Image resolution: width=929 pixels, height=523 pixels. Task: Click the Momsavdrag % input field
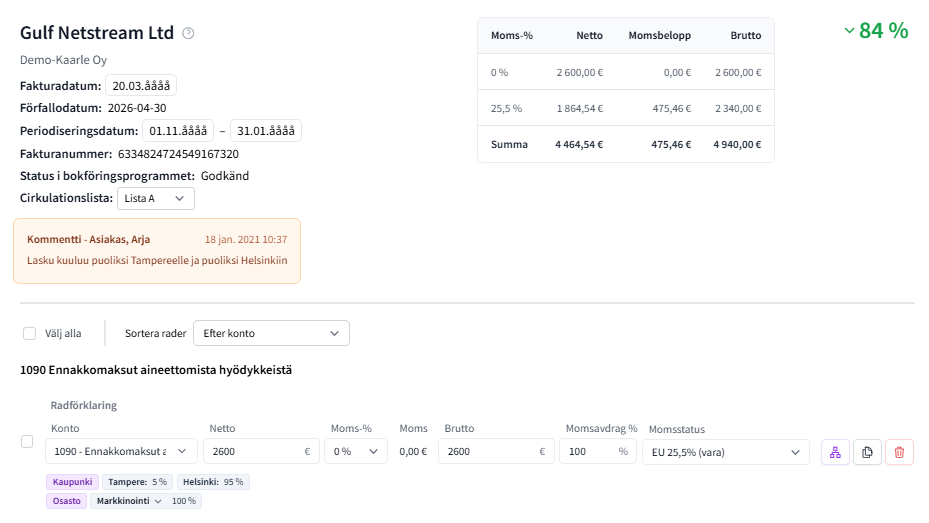590,452
